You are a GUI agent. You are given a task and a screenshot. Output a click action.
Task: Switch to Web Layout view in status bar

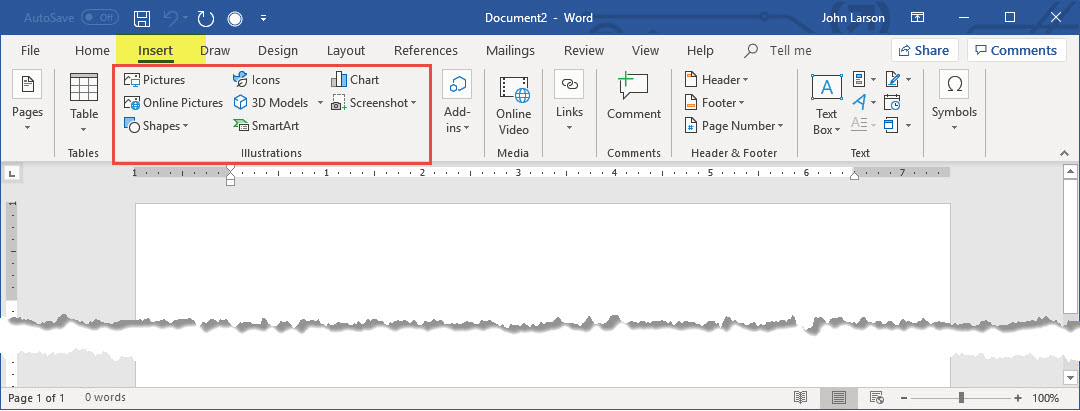[876, 397]
